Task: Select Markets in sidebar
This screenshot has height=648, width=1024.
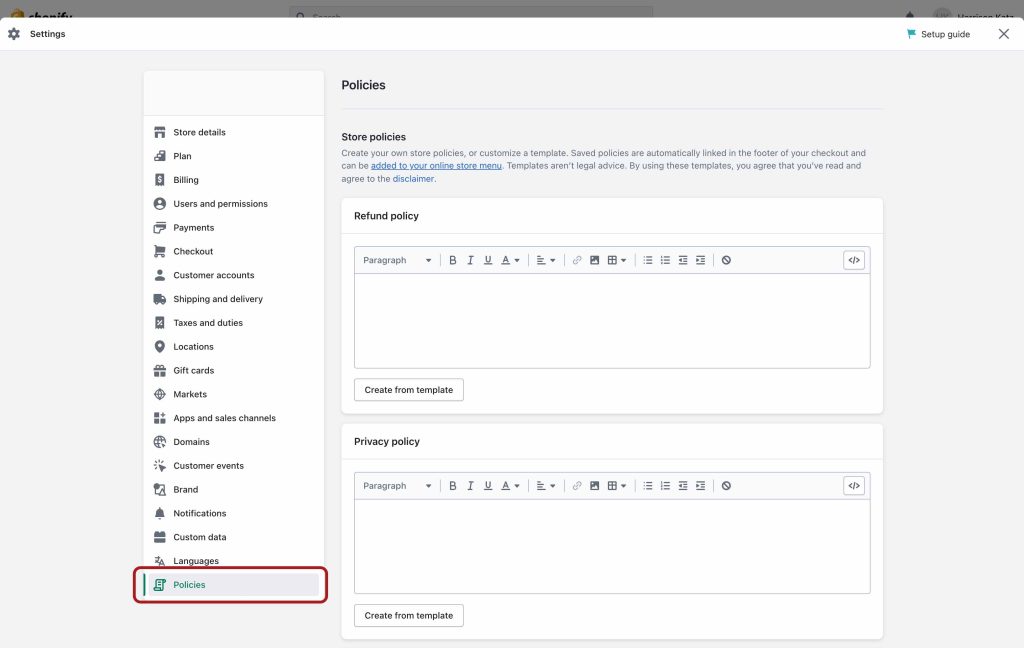Action: (x=234, y=395)
